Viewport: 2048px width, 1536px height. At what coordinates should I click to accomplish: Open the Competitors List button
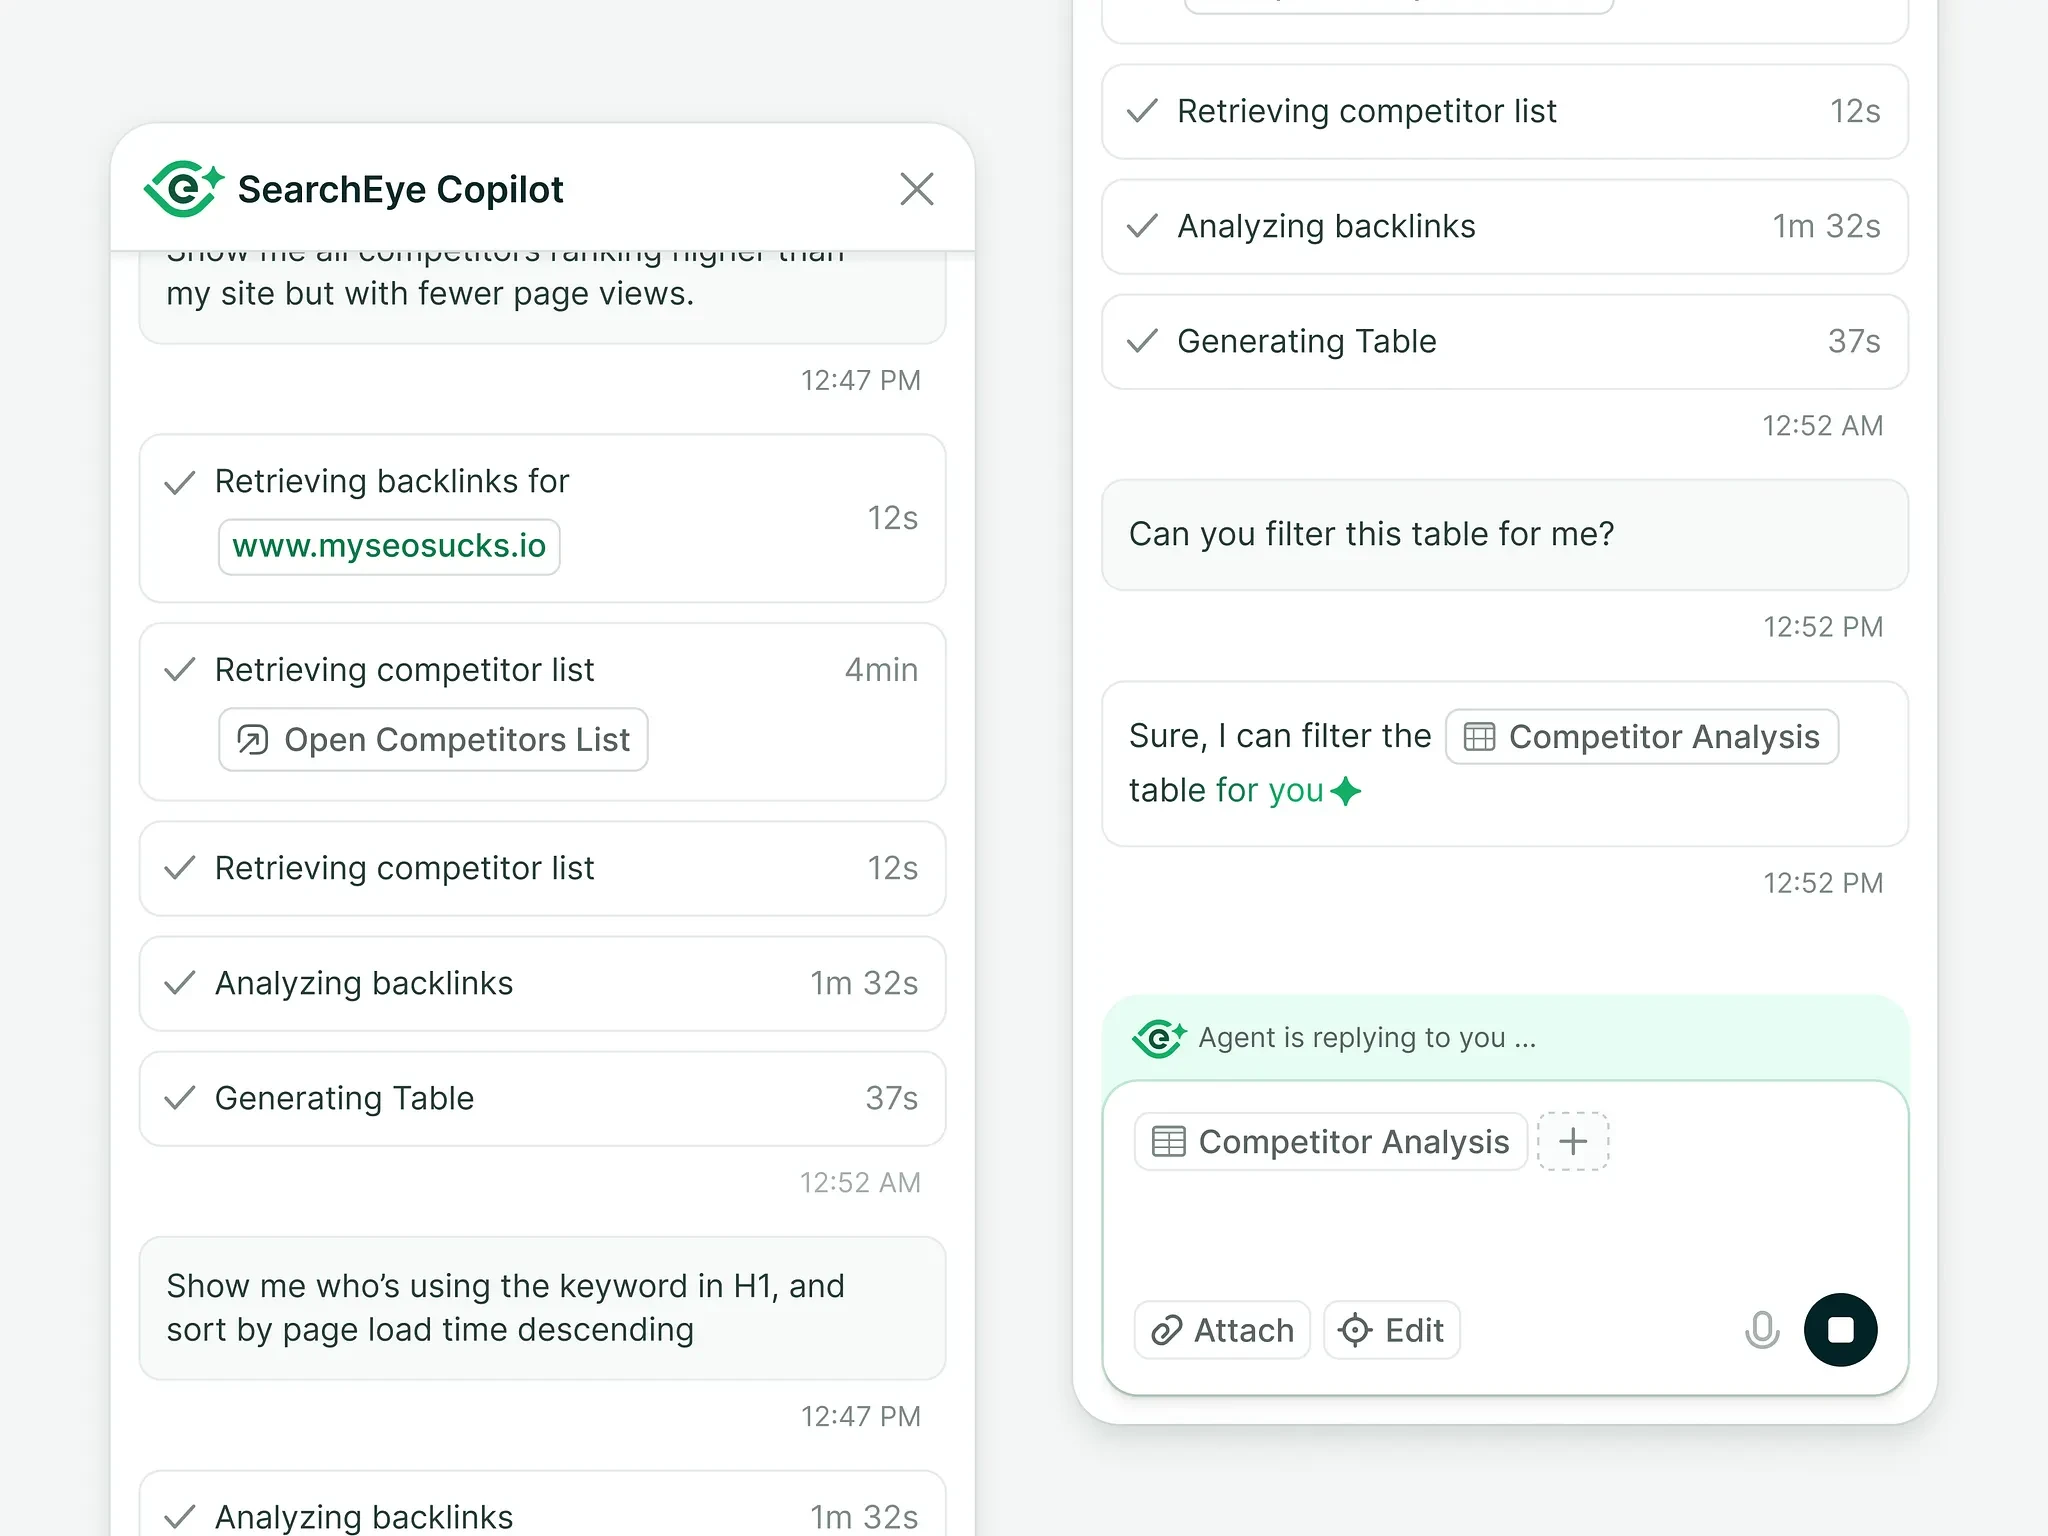pos(433,740)
